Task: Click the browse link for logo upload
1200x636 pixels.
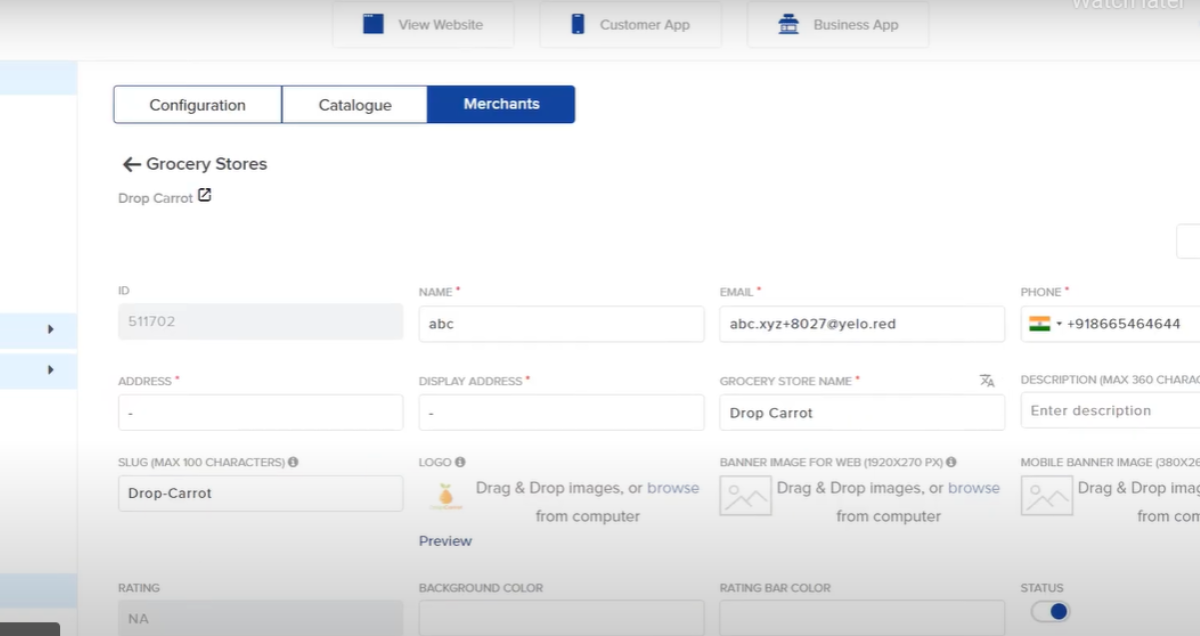Action: [x=673, y=487]
